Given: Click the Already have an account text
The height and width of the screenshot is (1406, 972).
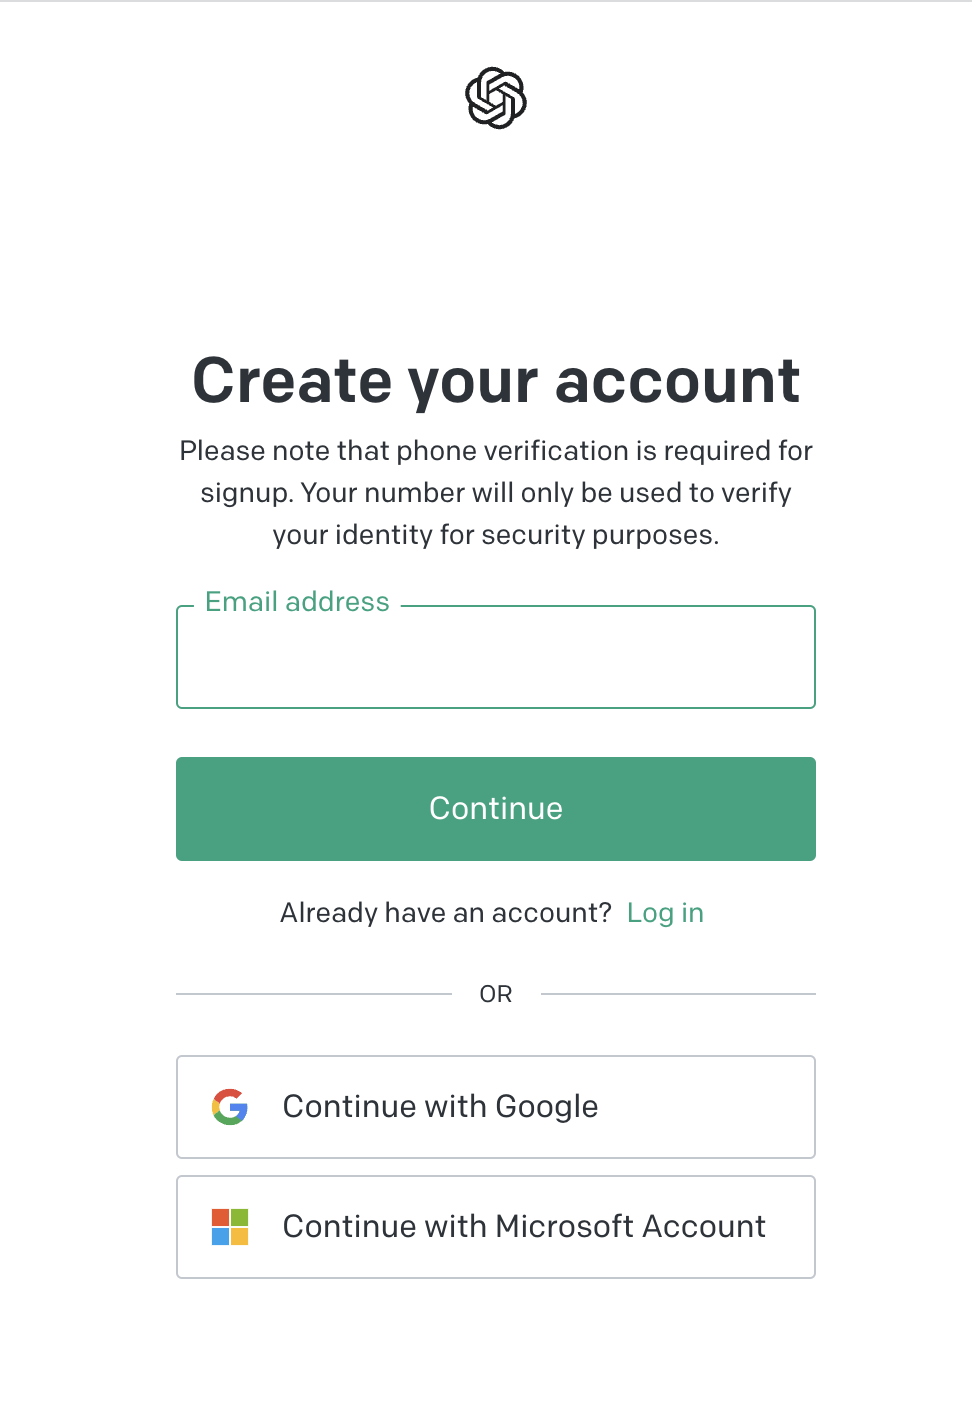Looking at the screenshot, I should [x=446, y=913].
